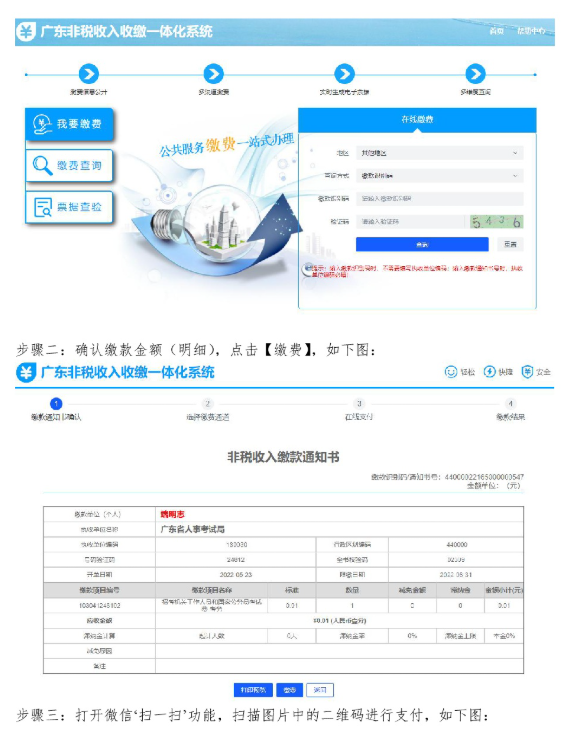Viewport: 573px width, 740px height.
Task: Click the value 440000 in table
Action: point(456,545)
